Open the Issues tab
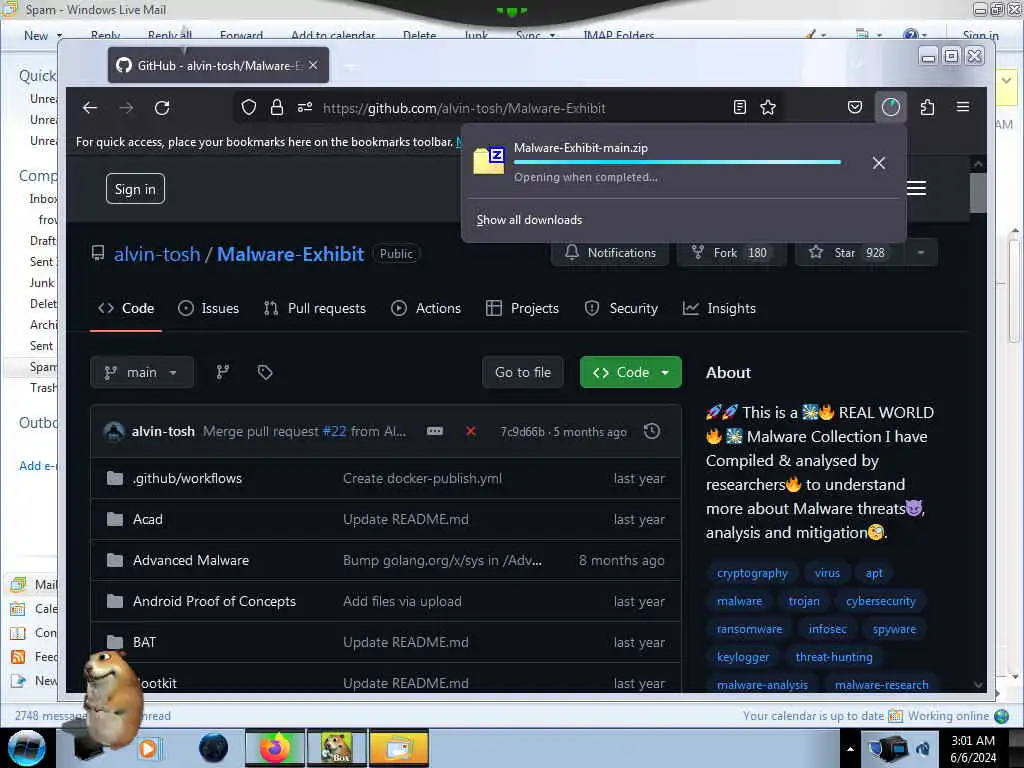Viewport: 1024px width, 768px height. click(208, 308)
